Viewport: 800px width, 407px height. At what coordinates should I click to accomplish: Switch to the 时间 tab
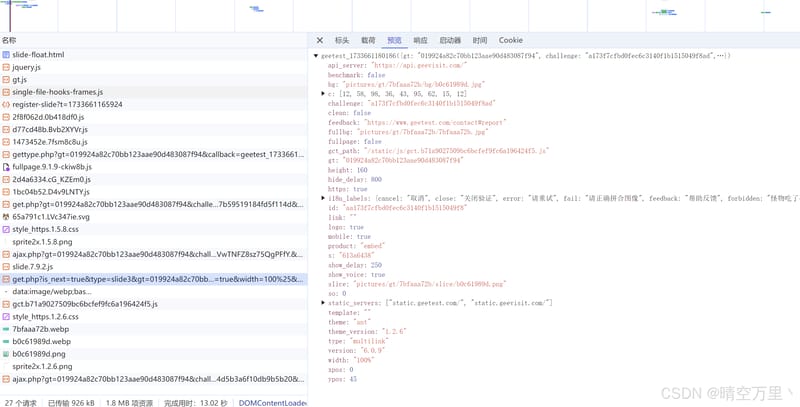480,40
